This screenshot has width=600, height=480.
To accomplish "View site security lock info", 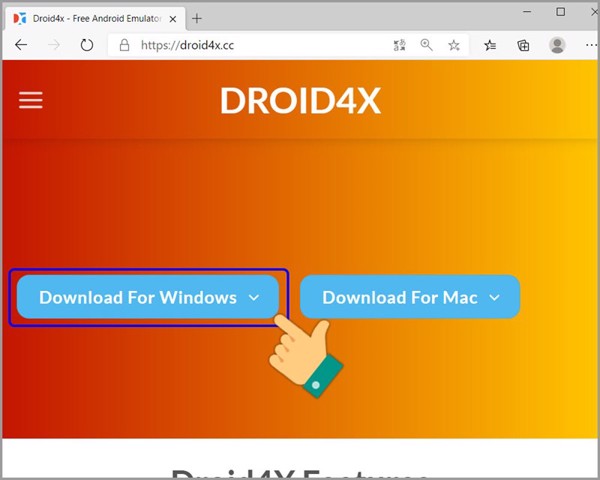I will [x=124, y=45].
